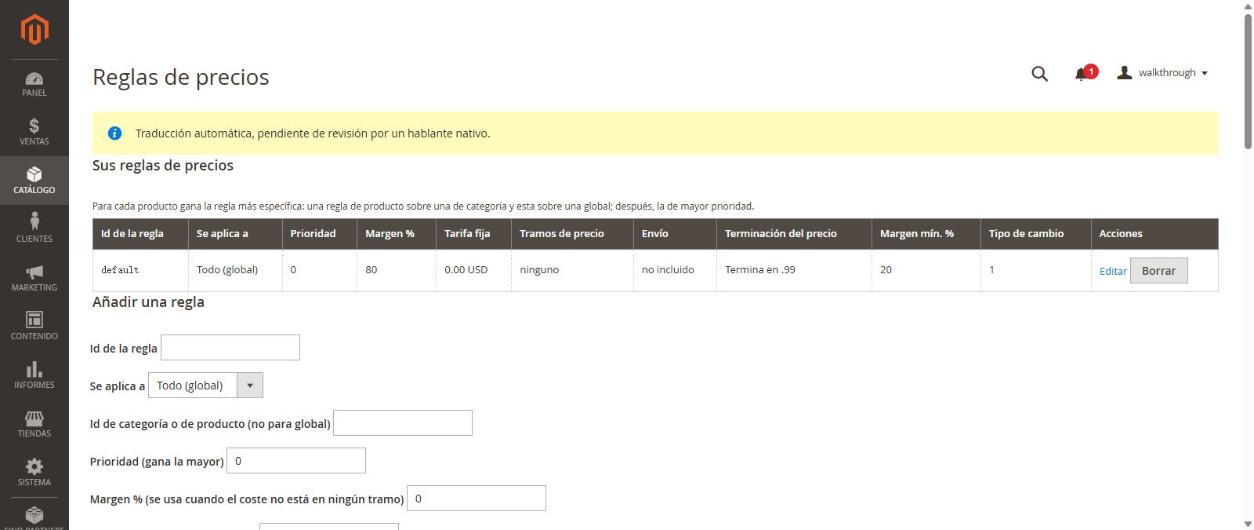Click the 'Margen %' column header
Image resolution: width=1254 pixels, height=530 pixels.
click(395, 234)
